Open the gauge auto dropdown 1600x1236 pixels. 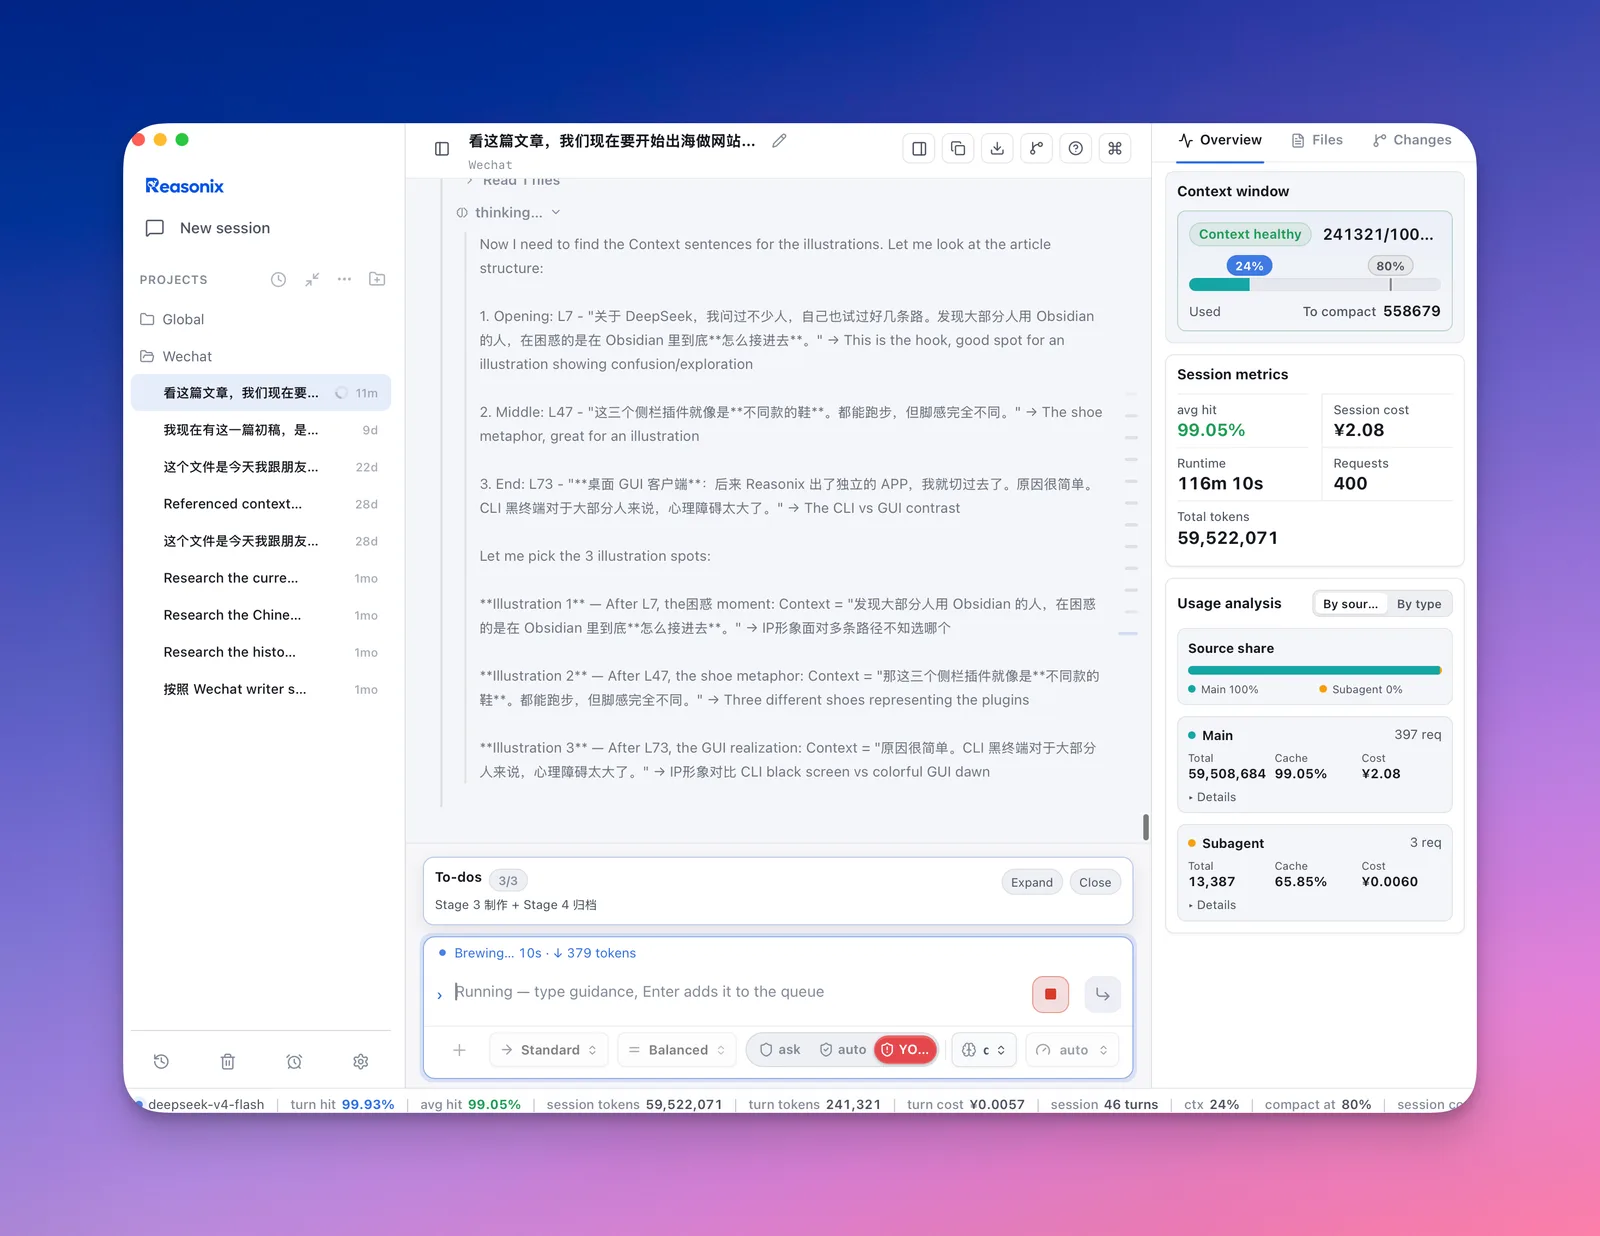tap(1071, 1050)
